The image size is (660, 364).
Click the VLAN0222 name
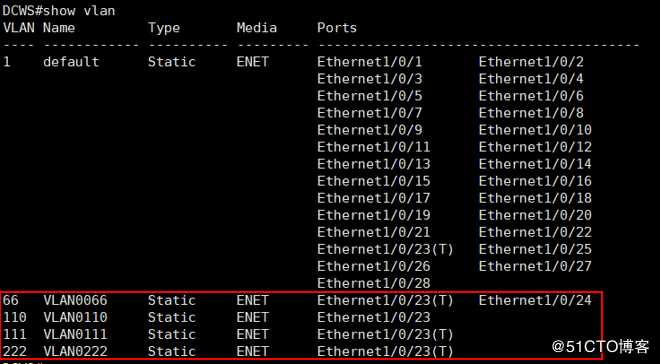click(x=75, y=351)
